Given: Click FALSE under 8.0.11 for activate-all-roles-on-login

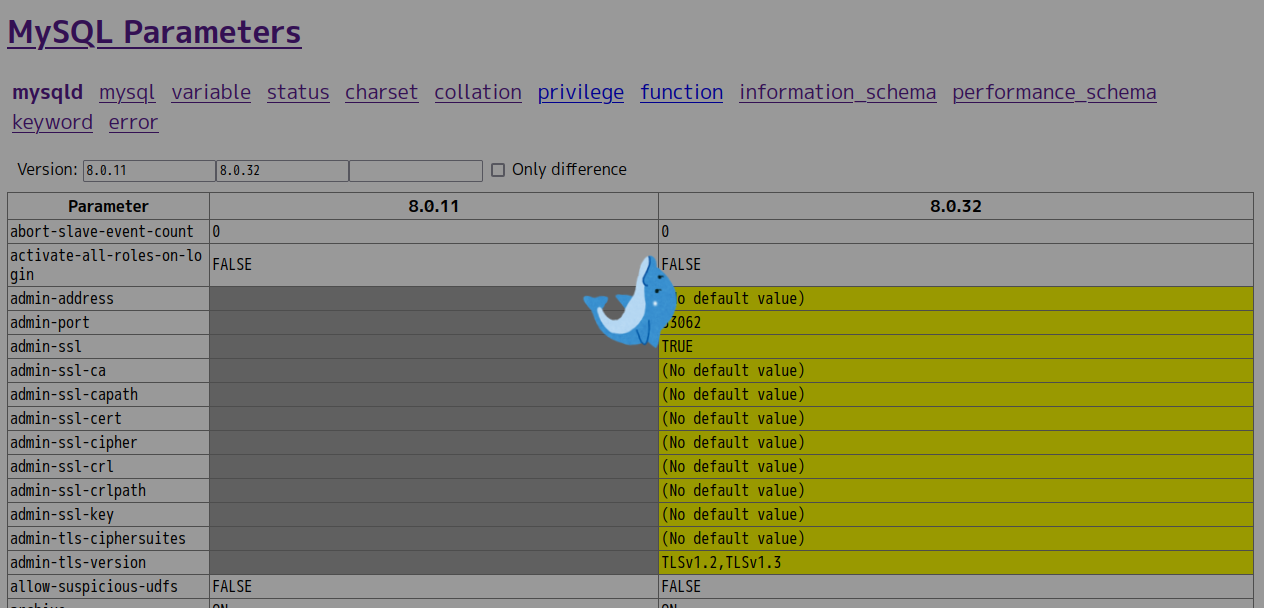Looking at the screenshot, I should click(x=434, y=265).
